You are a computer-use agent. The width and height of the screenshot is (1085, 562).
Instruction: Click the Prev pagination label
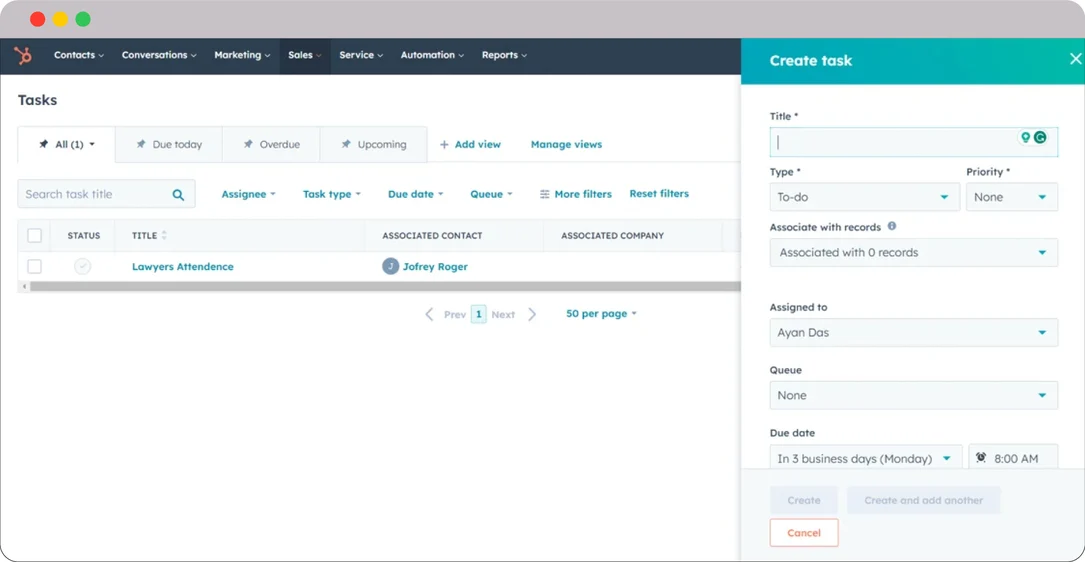pos(455,315)
